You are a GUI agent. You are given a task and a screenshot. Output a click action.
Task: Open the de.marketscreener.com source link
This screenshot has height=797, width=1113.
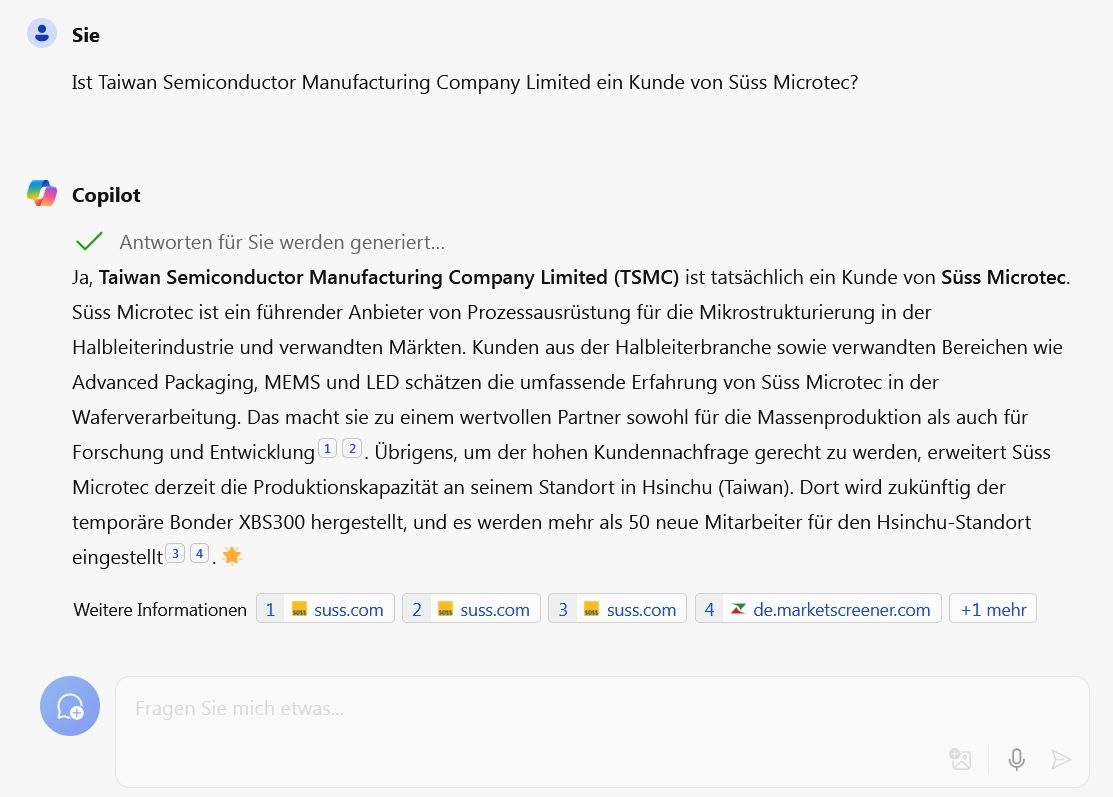(841, 609)
